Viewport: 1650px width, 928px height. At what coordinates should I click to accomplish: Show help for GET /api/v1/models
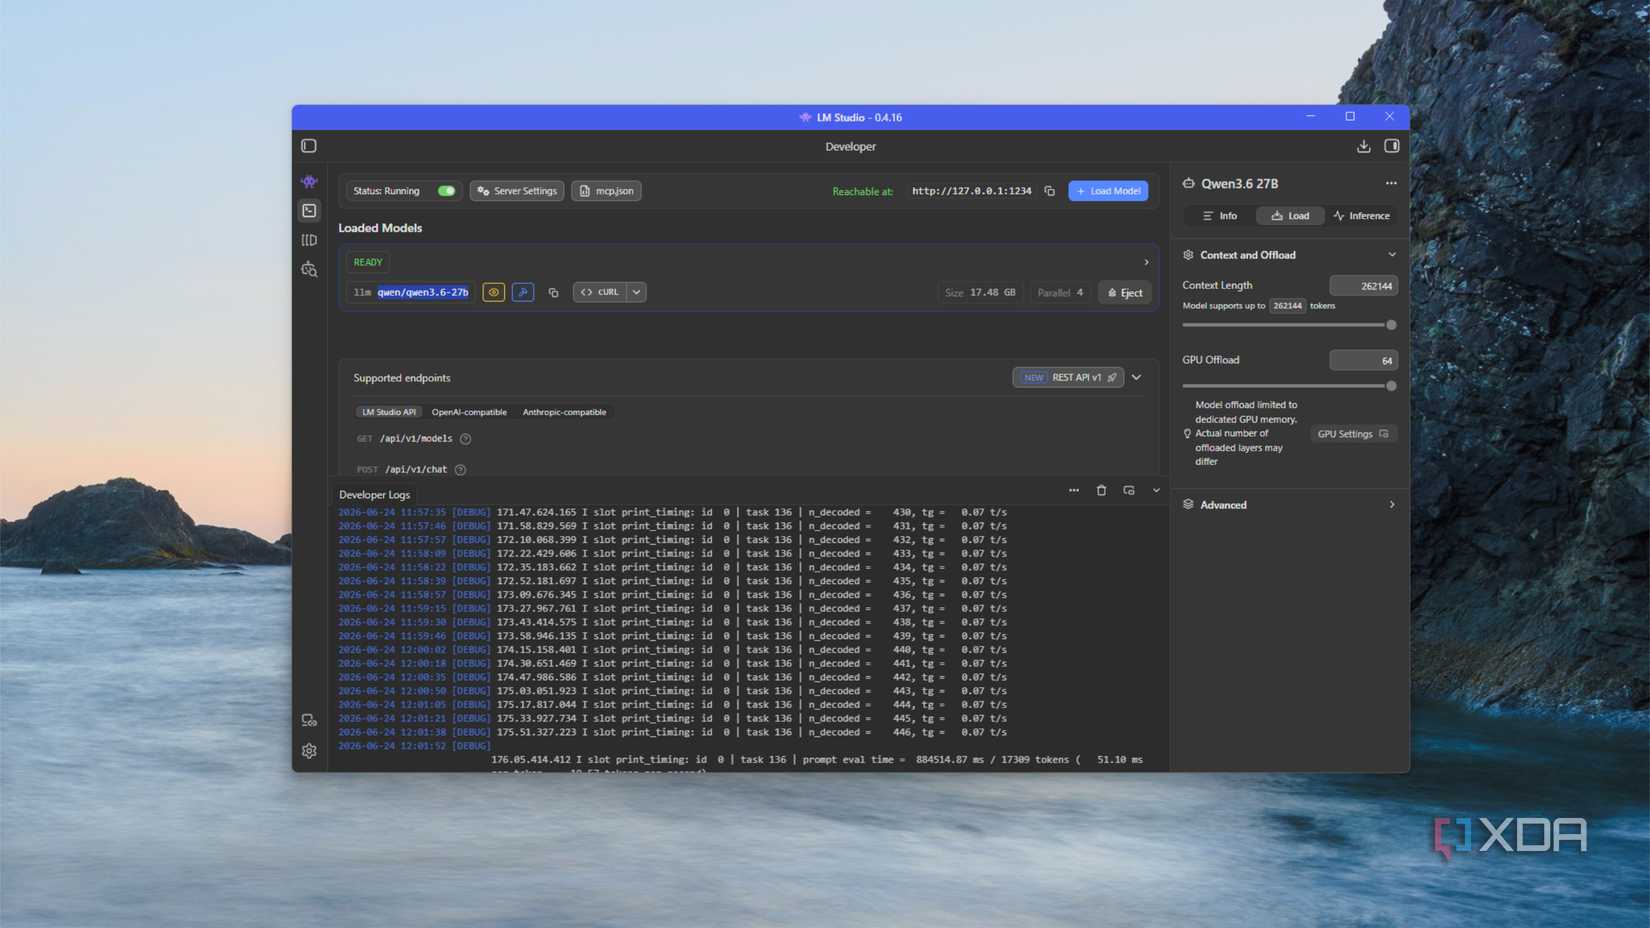coord(465,439)
